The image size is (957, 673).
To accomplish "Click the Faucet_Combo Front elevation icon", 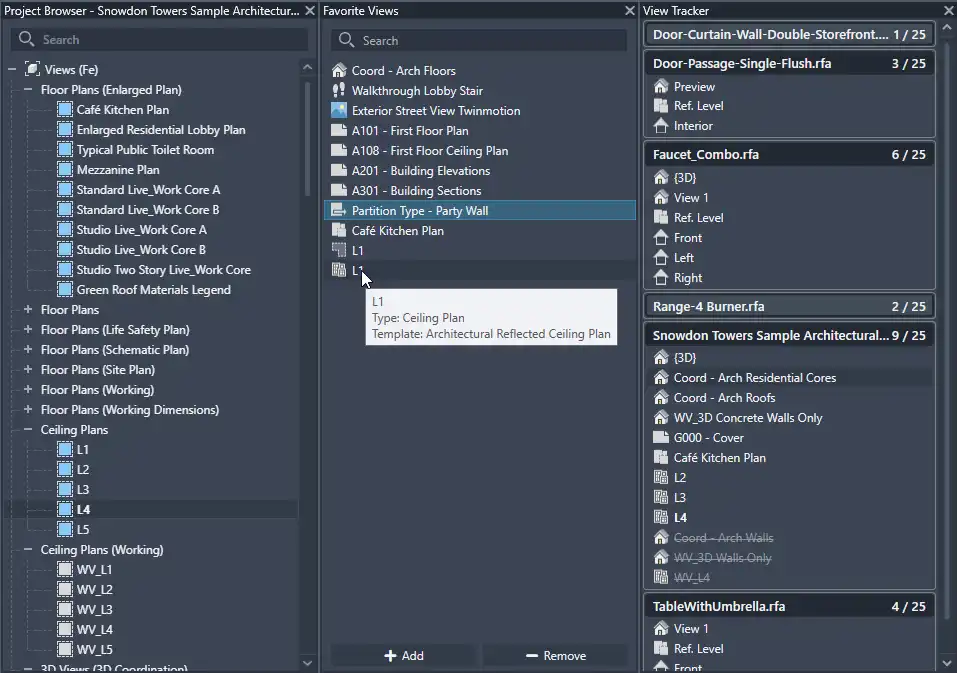I will click(661, 237).
